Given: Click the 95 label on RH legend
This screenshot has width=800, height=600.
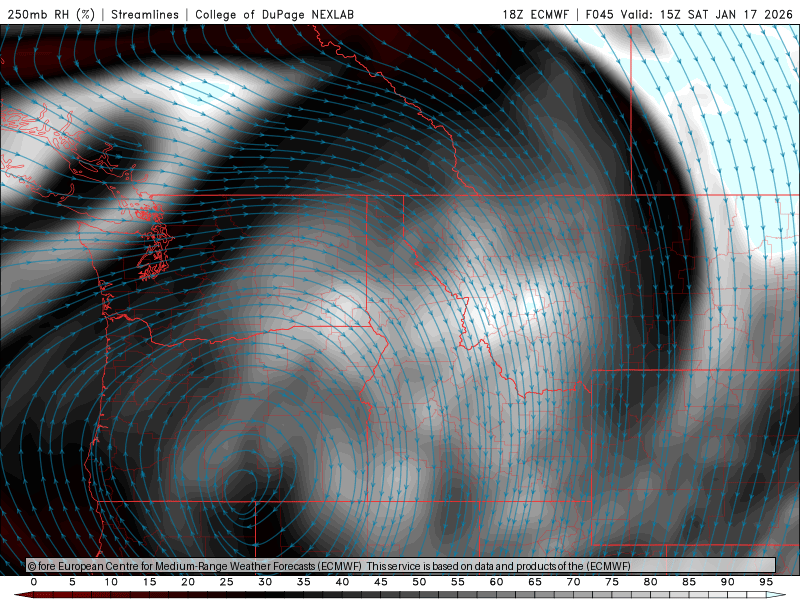Looking at the screenshot, I should click(766, 582).
